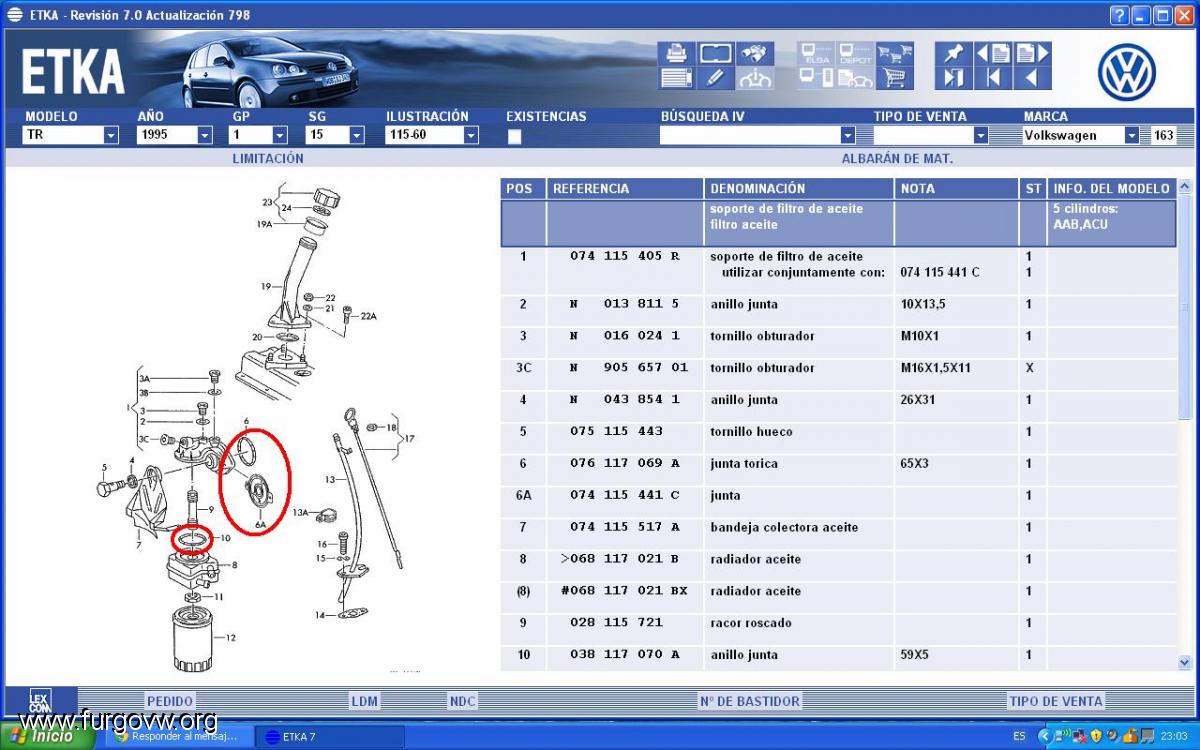Click the system clock showing 23:03
Image resolution: width=1200 pixels, height=750 pixels.
1173,737
